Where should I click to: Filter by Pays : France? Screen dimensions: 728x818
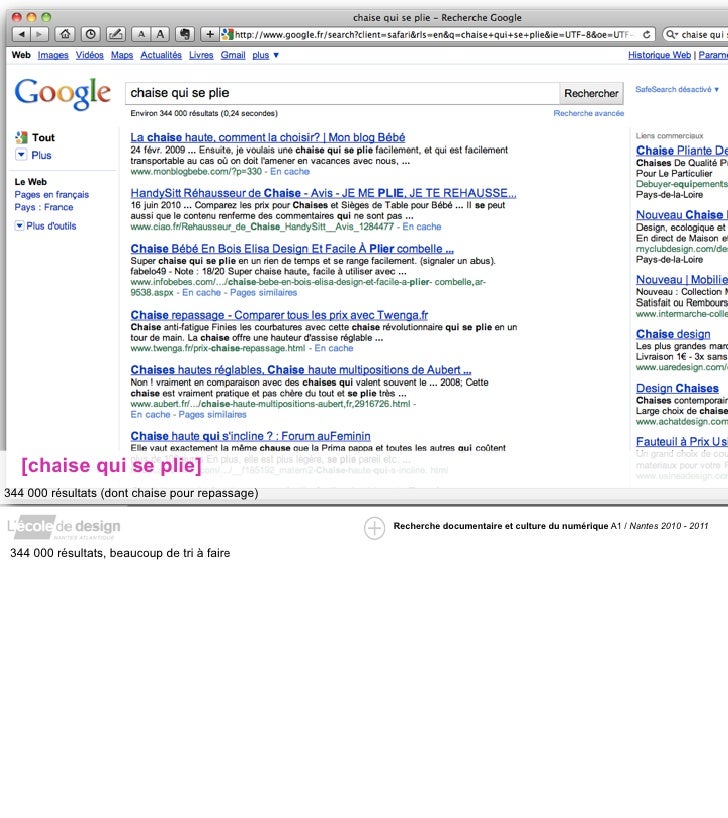[x=44, y=207]
